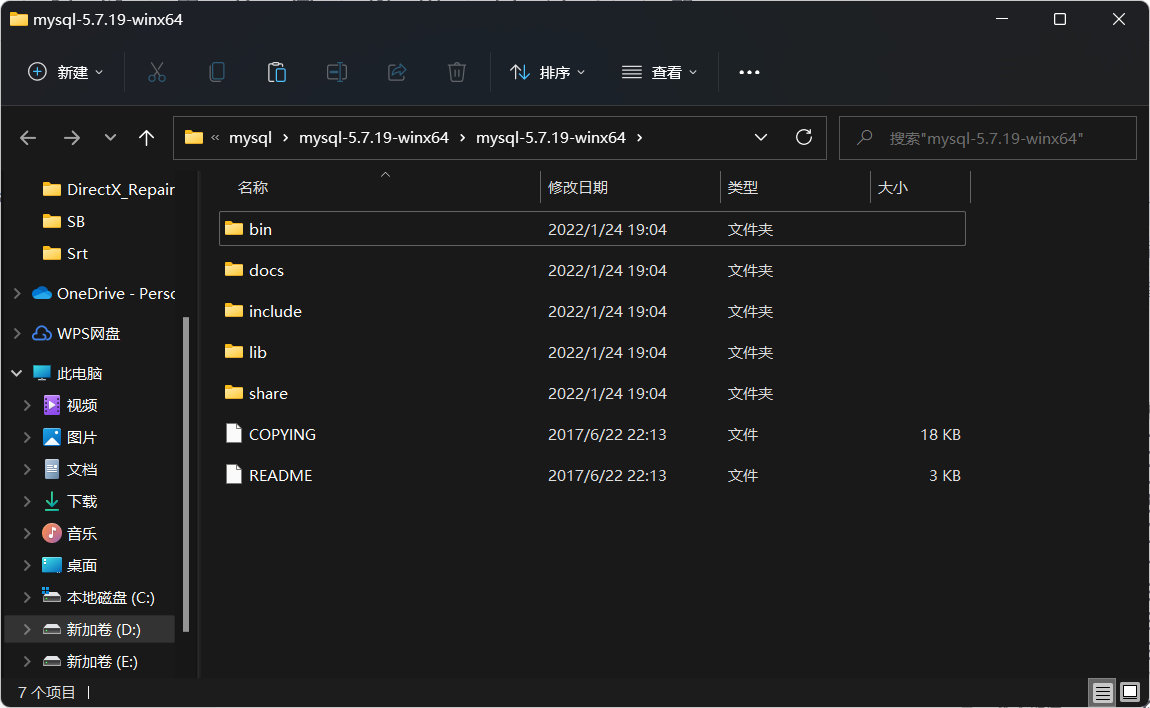Select 桌面 in the navigation pane
Image resolution: width=1150 pixels, height=708 pixels.
(x=81, y=566)
